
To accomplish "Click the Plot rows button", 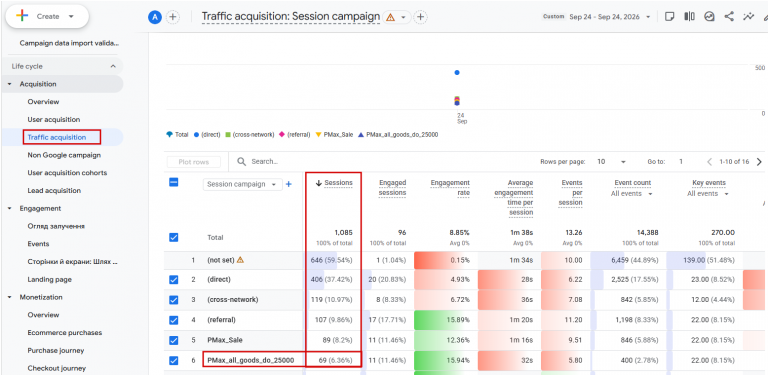I will point(193,162).
